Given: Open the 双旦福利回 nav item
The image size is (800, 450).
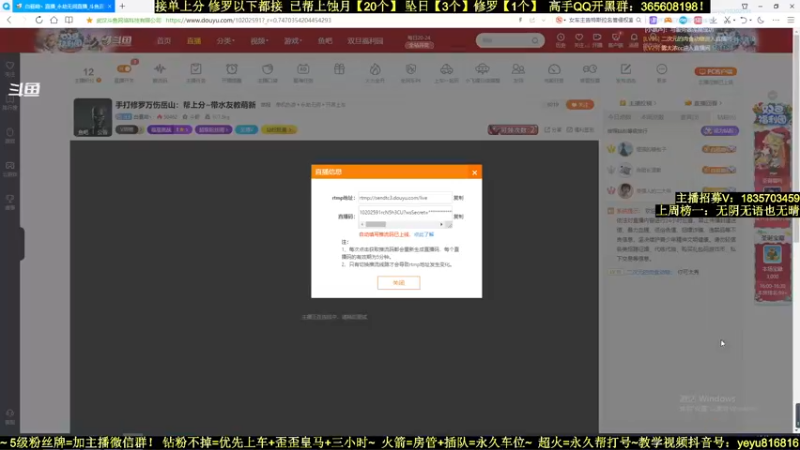Looking at the screenshot, I should tap(365, 41).
